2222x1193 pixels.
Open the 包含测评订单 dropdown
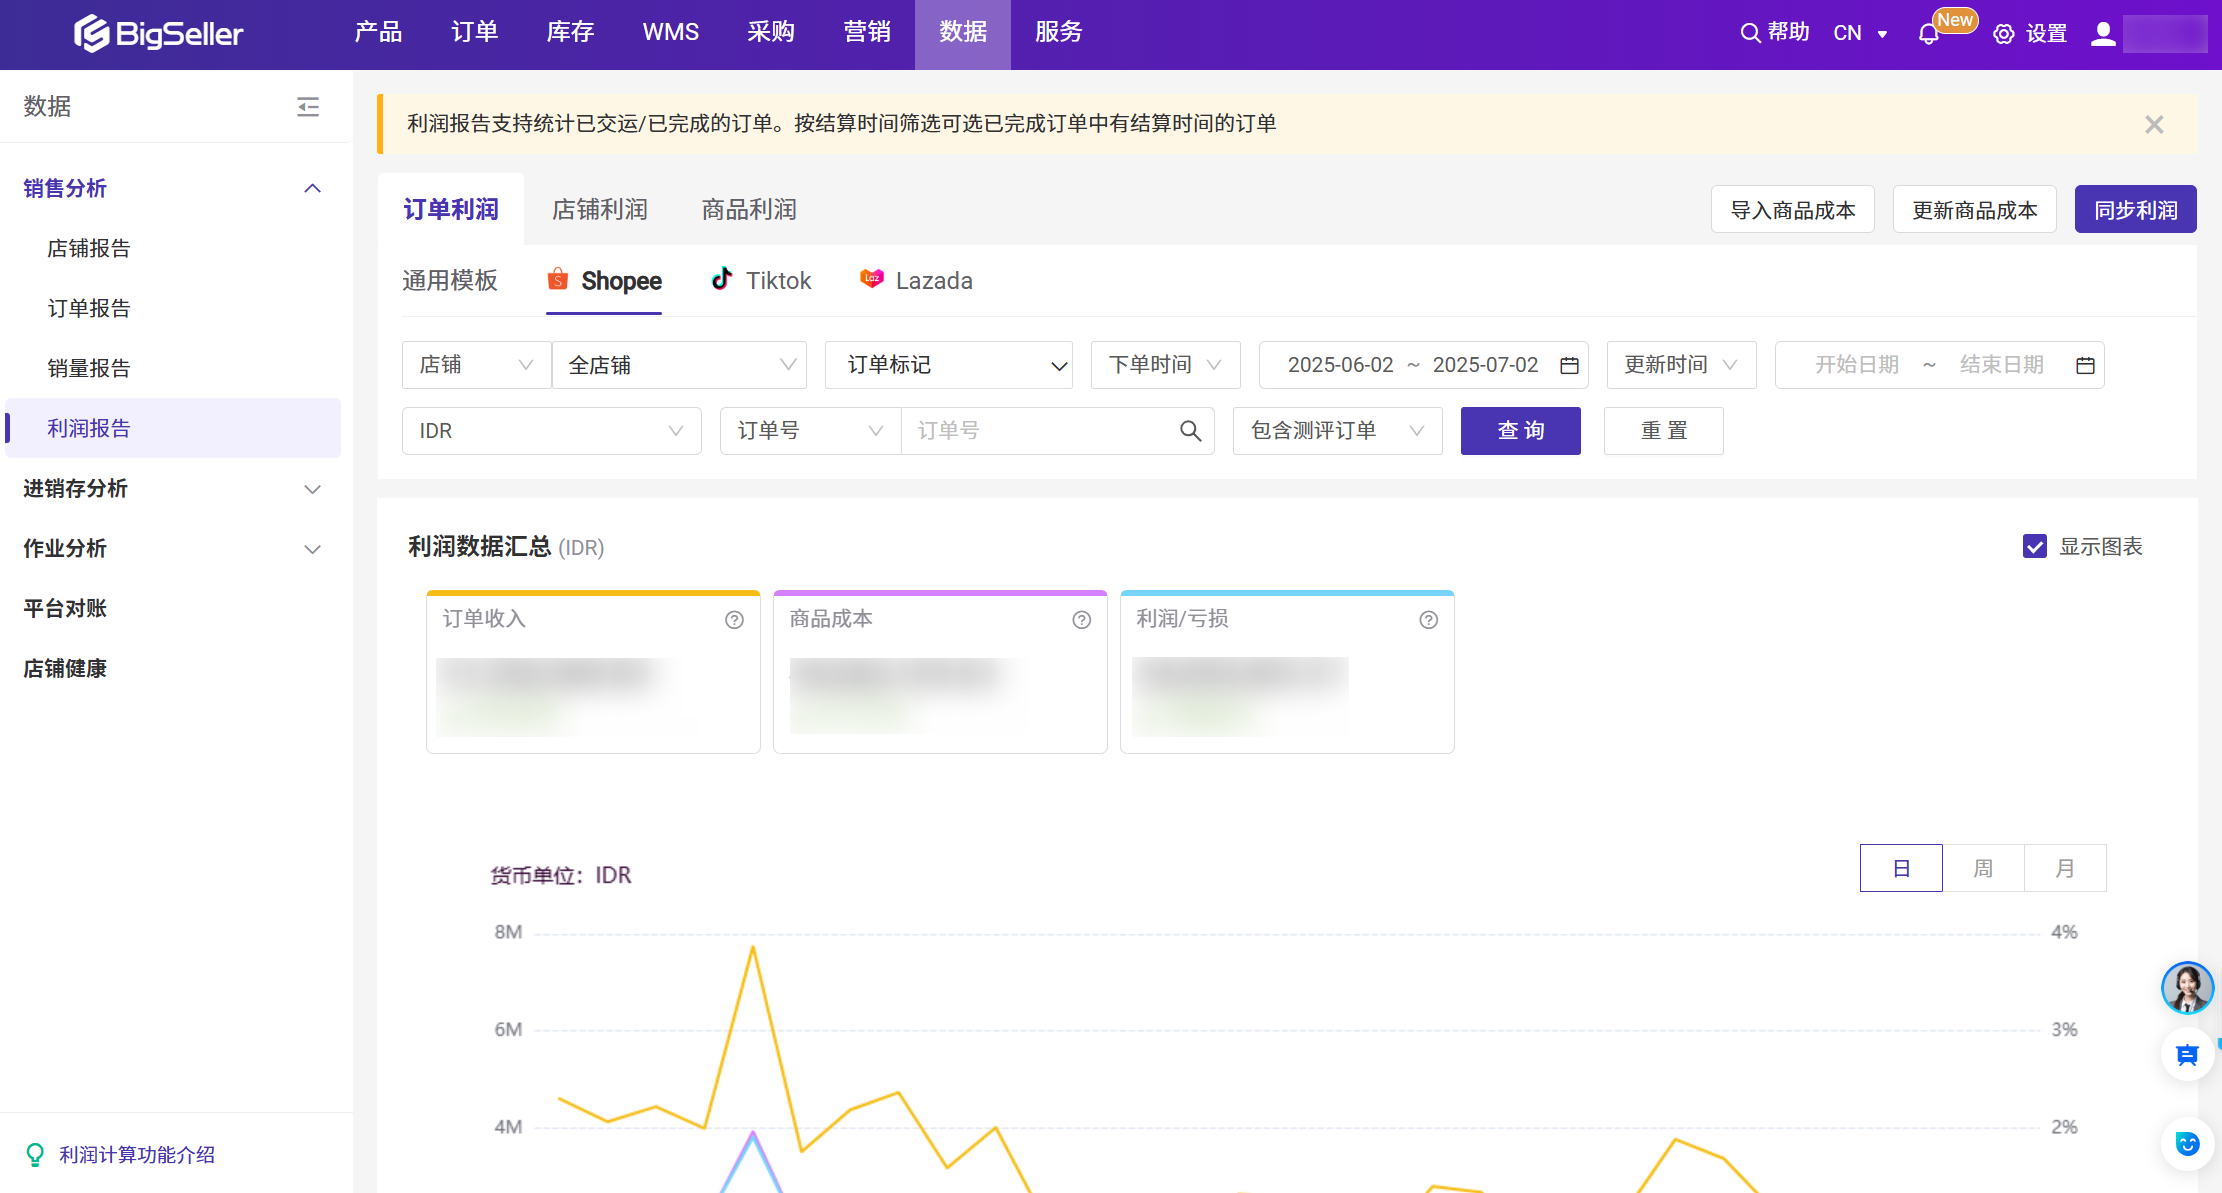[1337, 431]
